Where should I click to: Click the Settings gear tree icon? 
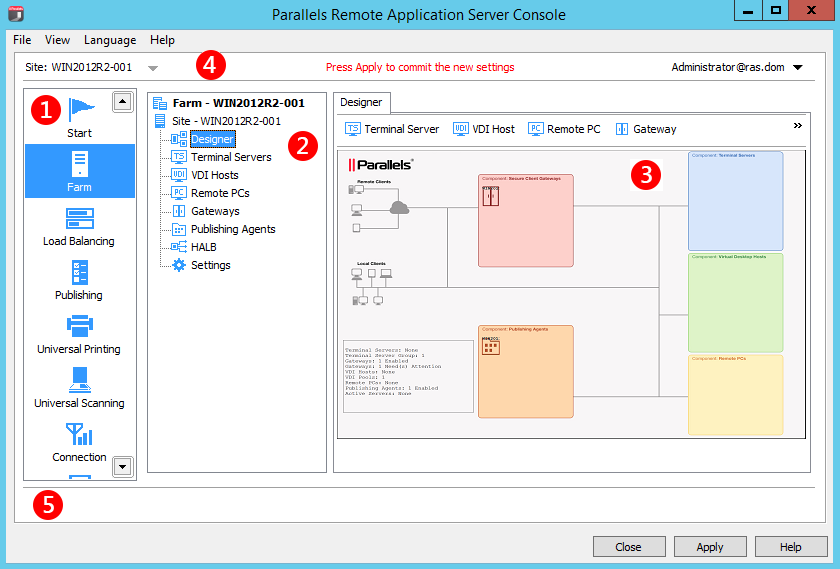[x=179, y=265]
